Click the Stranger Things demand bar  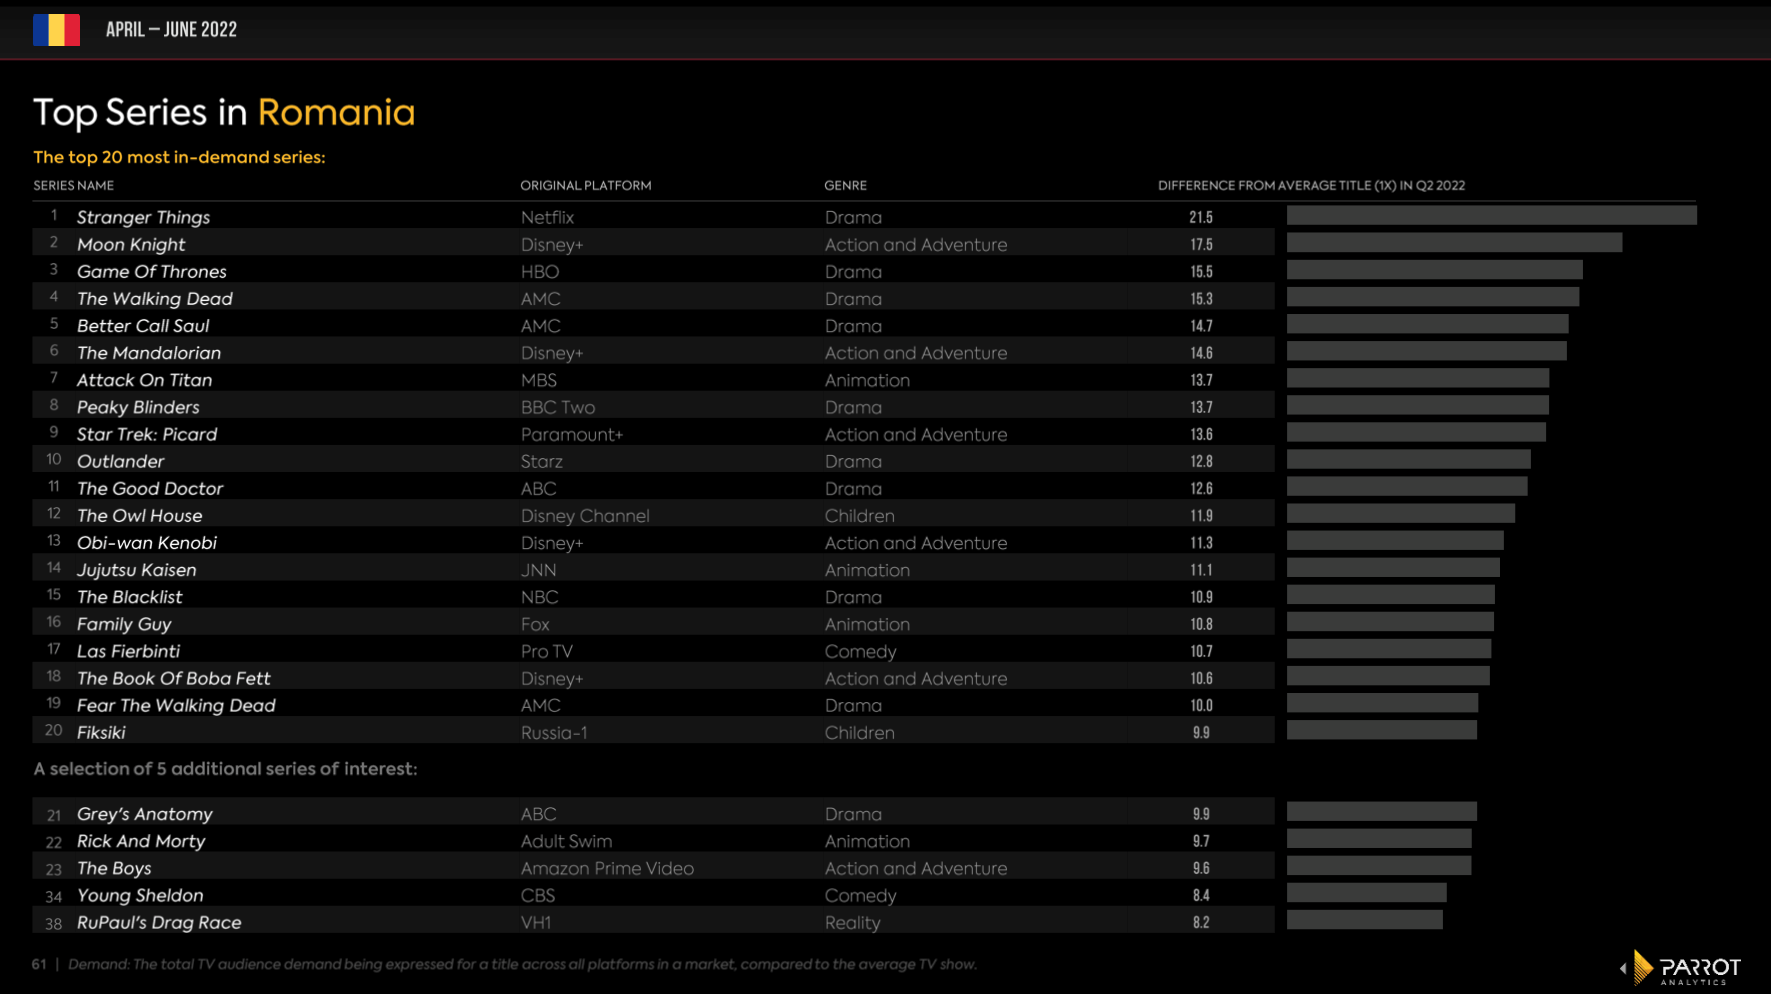coord(1492,215)
